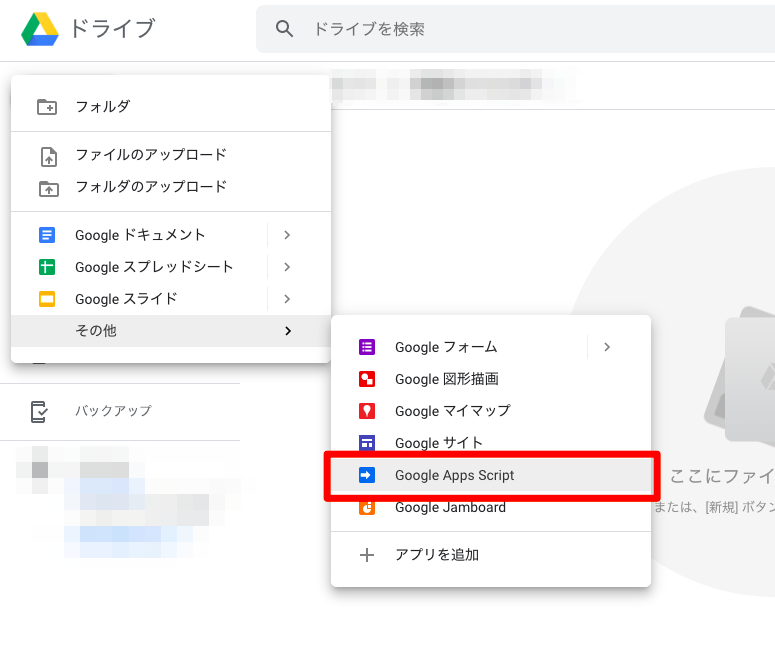Select Google Apps Script
Image resolution: width=775 pixels, height=654 pixels.
coord(491,475)
